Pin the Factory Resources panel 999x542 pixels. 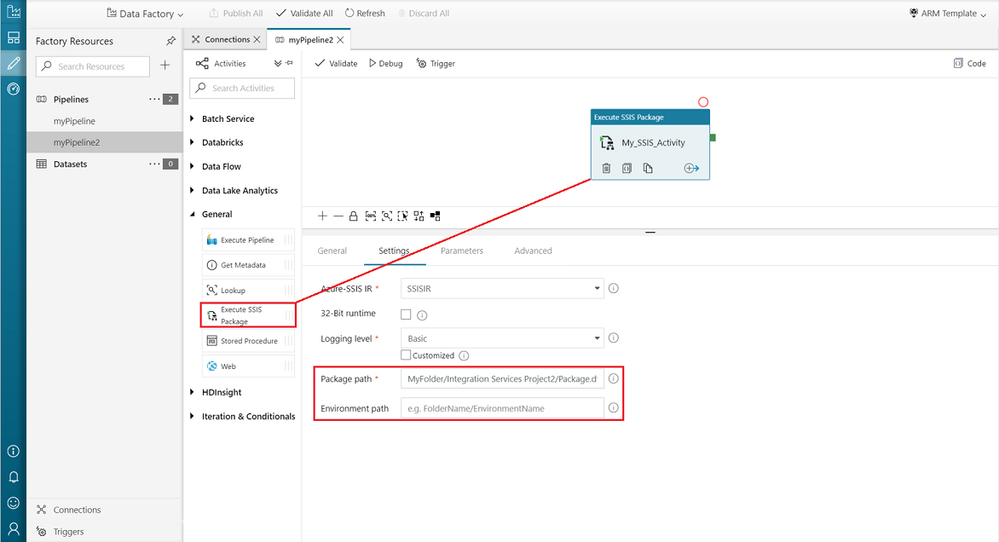pyautogui.click(x=170, y=41)
